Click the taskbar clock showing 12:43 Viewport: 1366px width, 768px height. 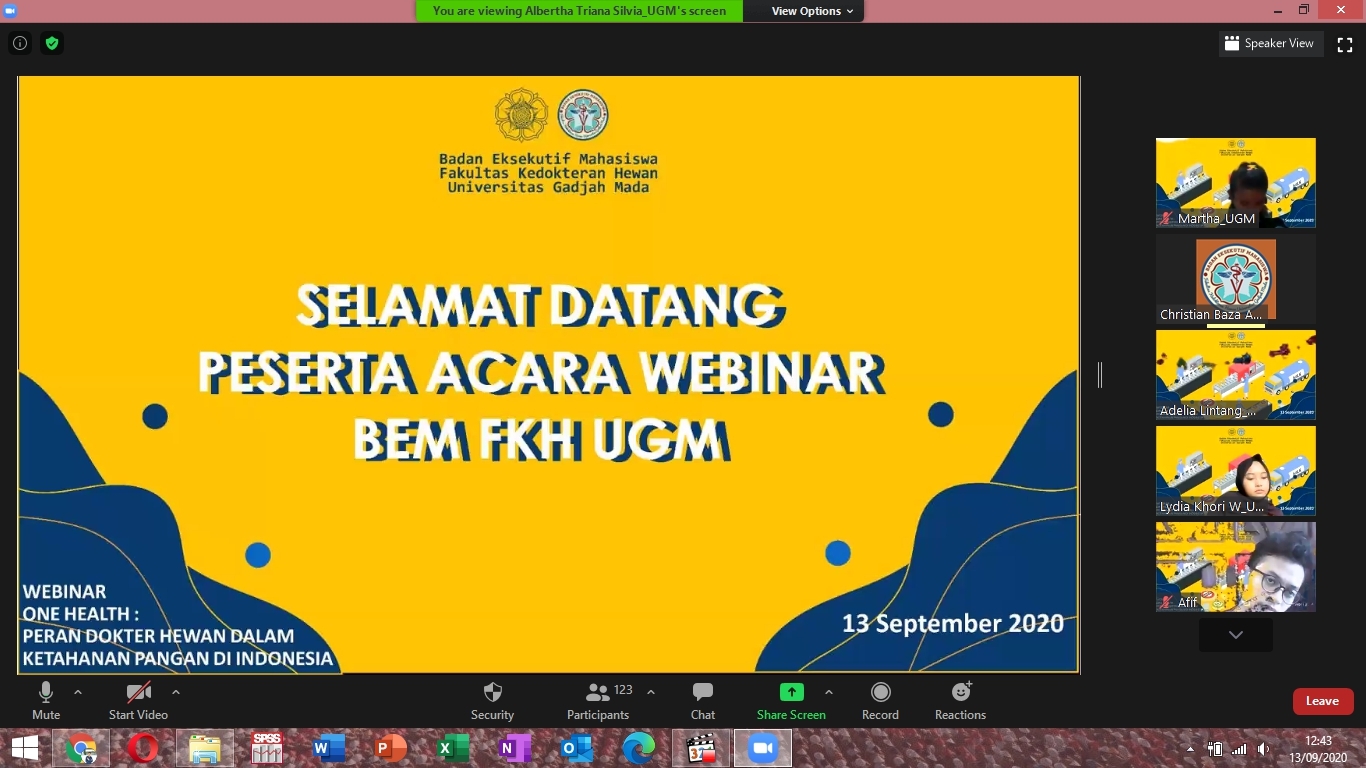[x=1318, y=748]
